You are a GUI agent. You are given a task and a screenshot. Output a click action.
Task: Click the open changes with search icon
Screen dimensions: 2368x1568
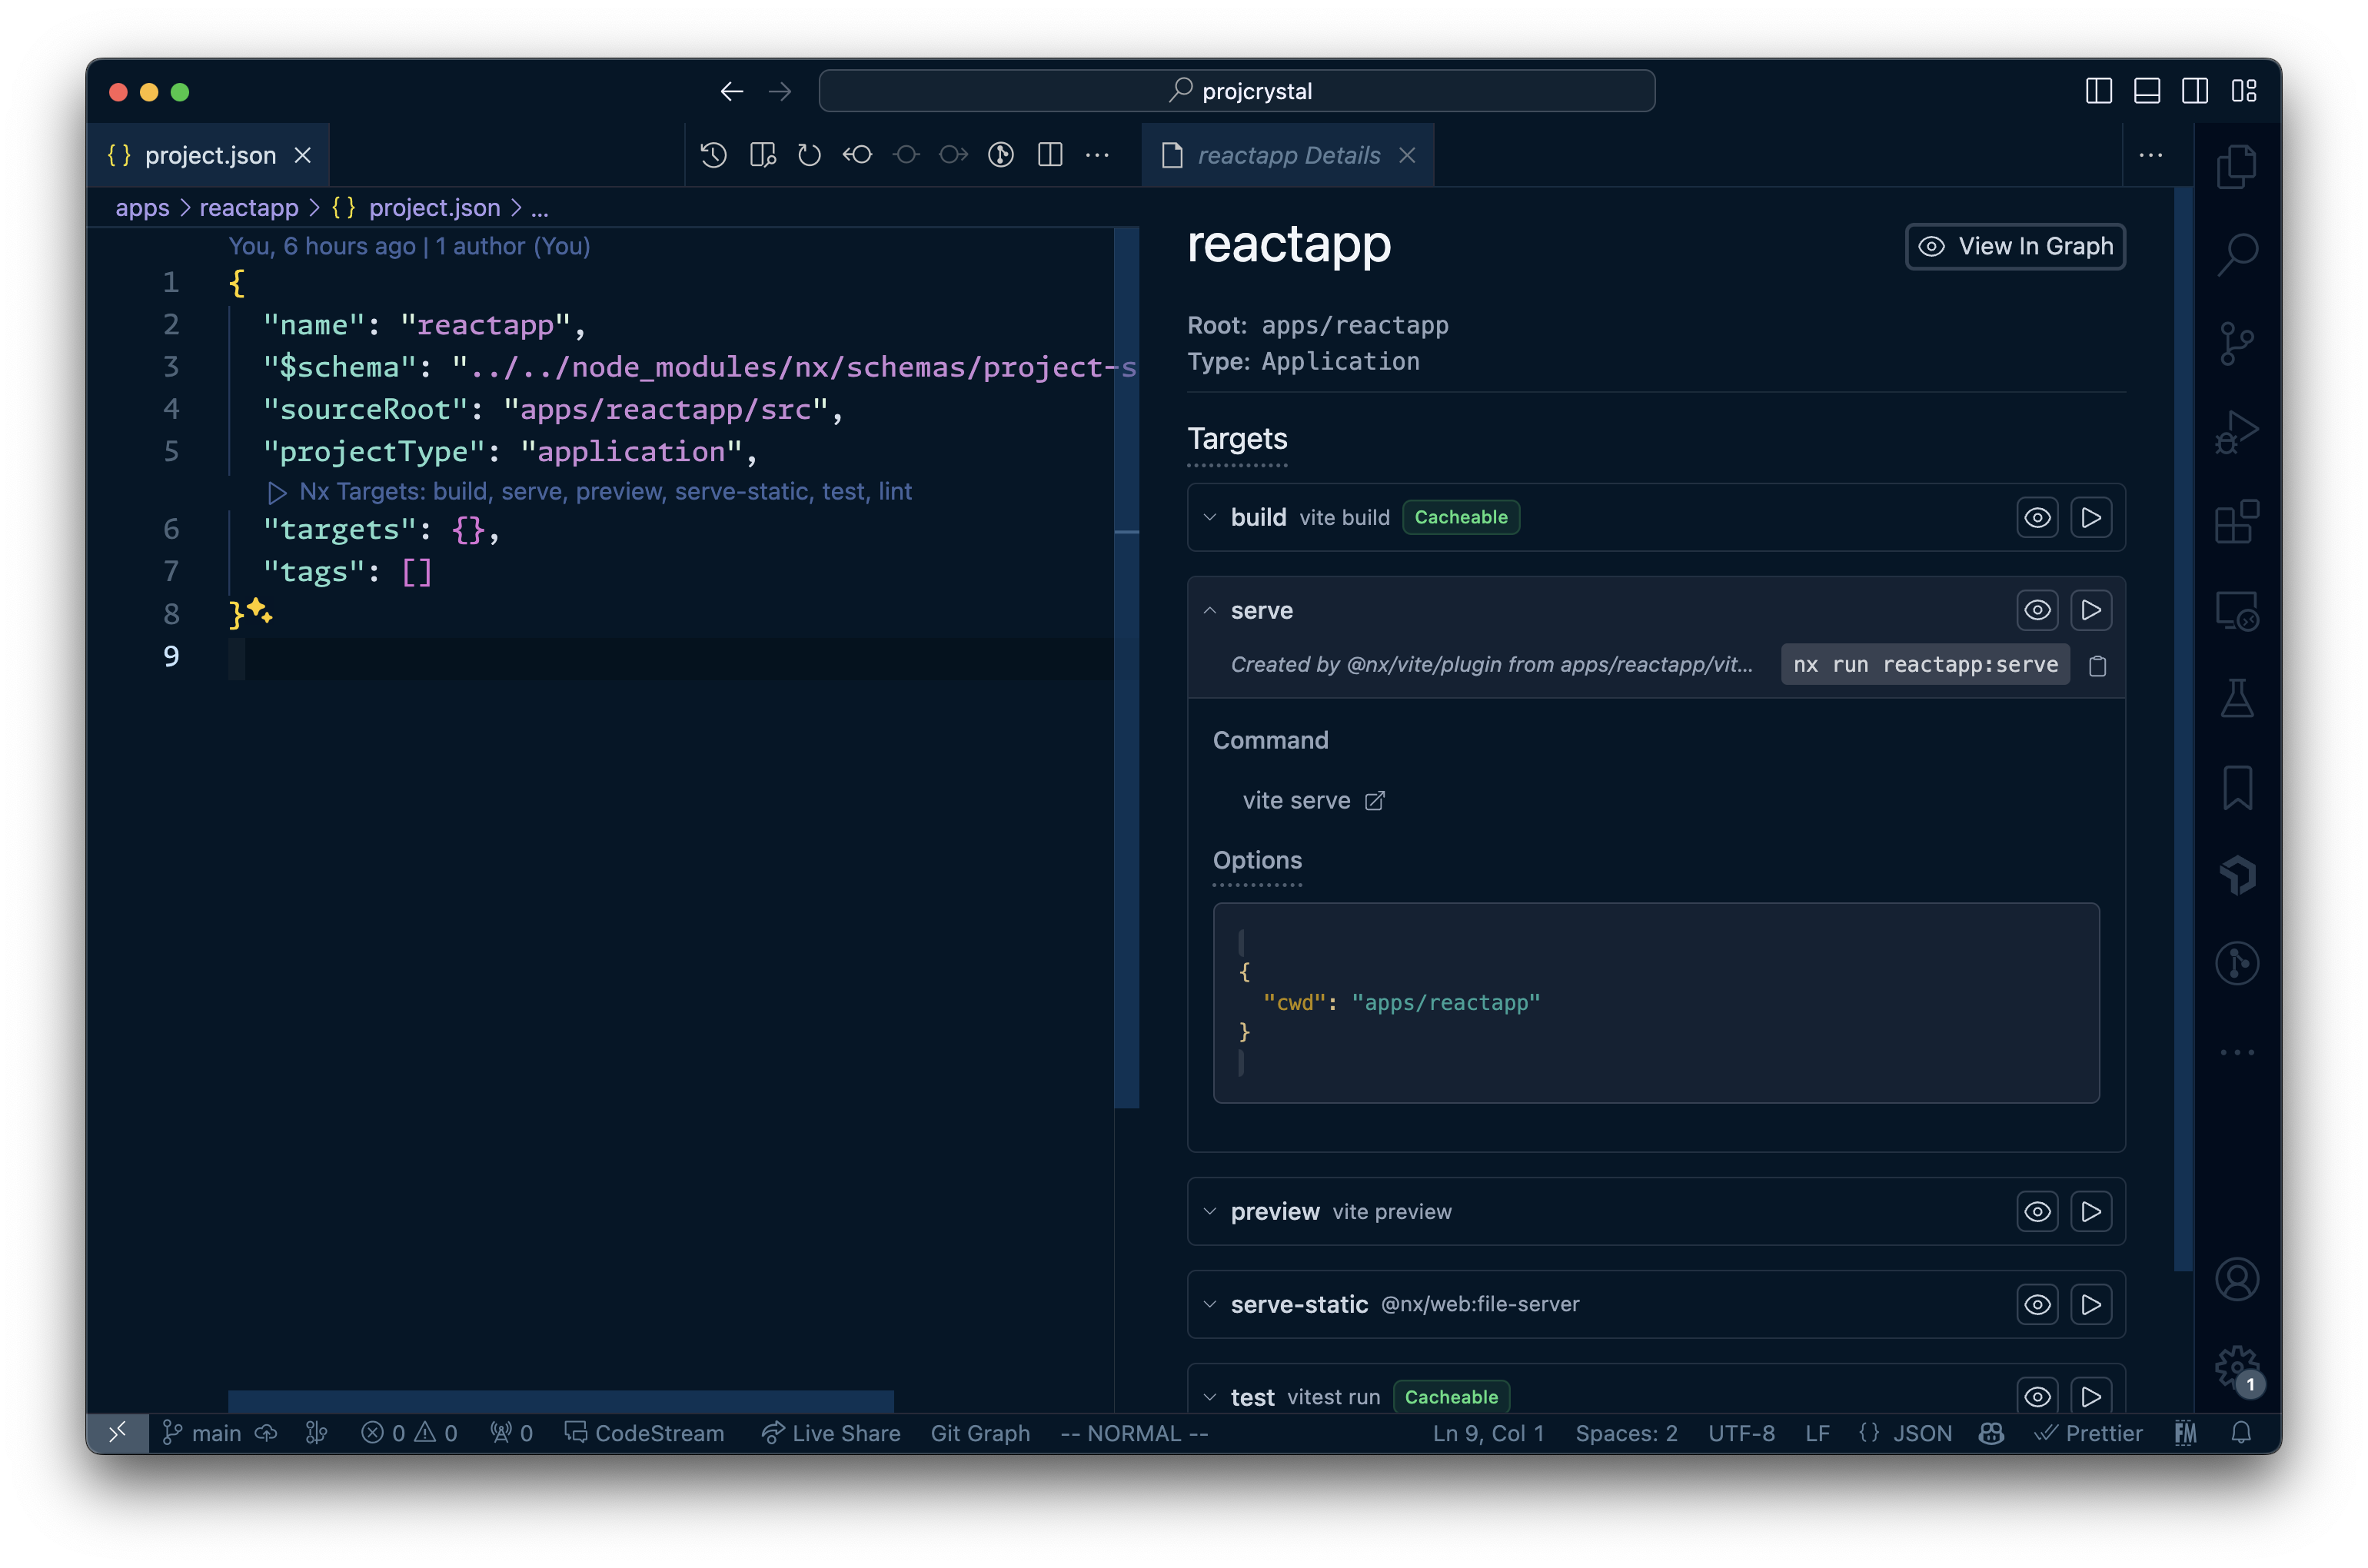pyautogui.click(x=762, y=155)
